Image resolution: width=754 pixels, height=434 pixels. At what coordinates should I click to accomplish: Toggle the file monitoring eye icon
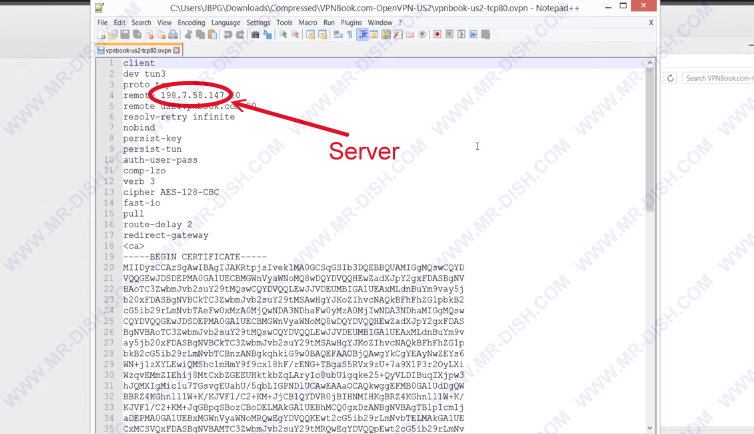click(422, 35)
